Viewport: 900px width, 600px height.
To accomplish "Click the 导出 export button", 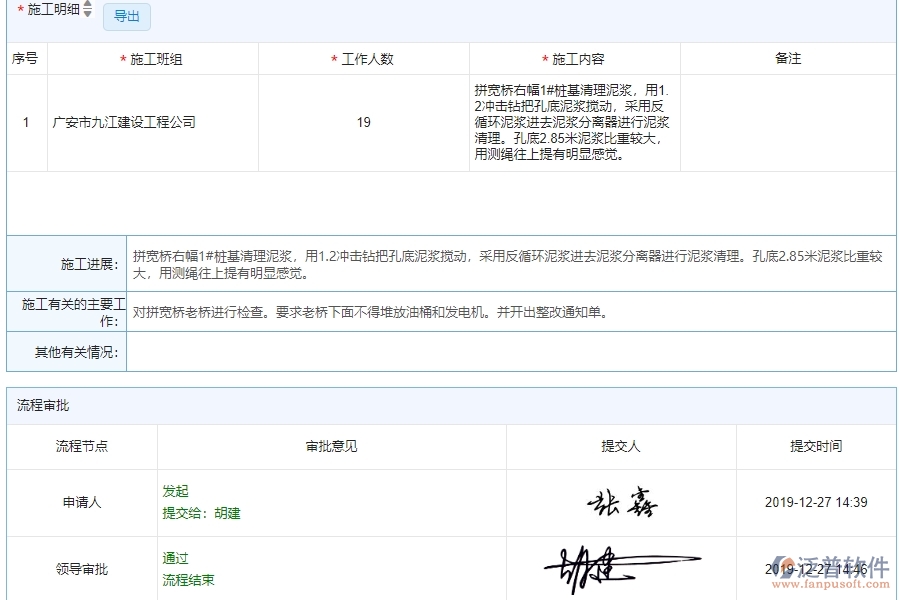I will (127, 17).
